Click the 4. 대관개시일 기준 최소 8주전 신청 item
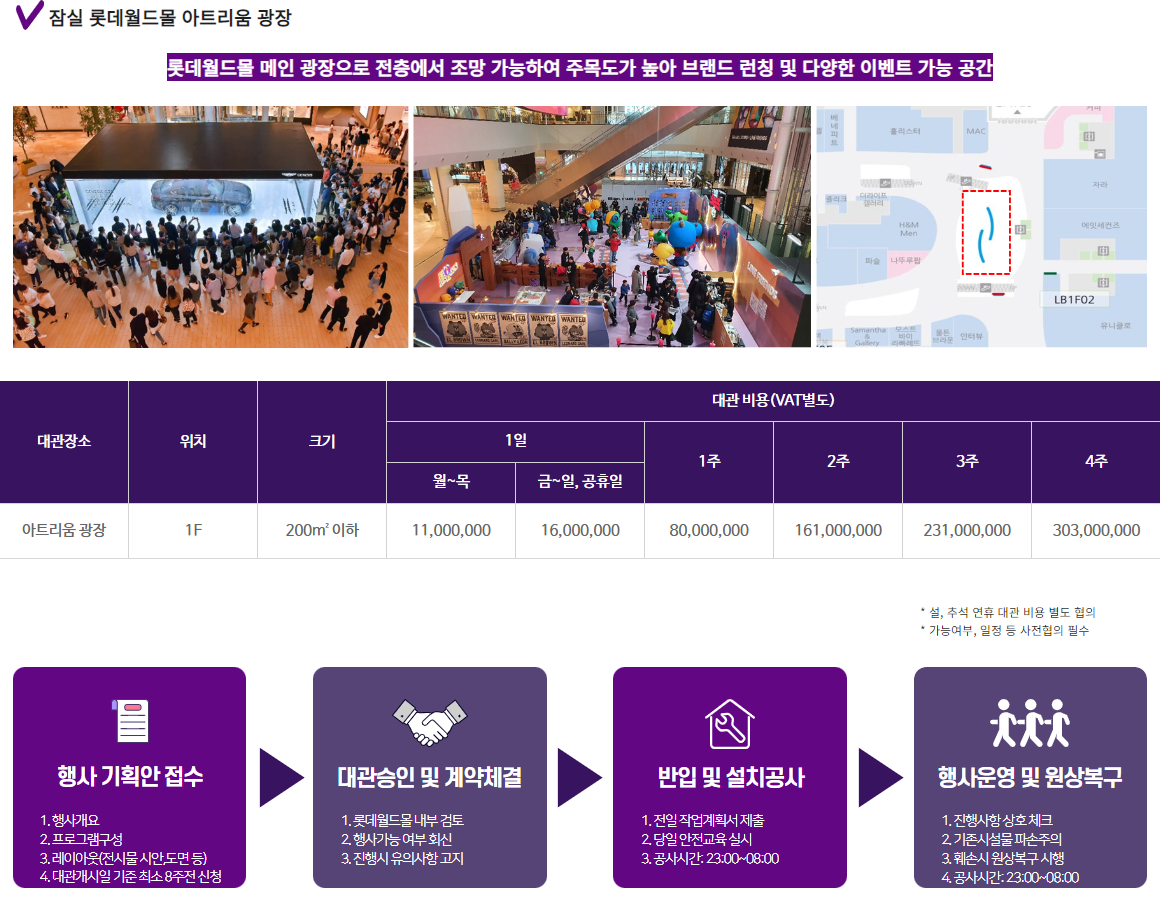The height and width of the screenshot is (900, 1160). pyautogui.click(x=131, y=877)
